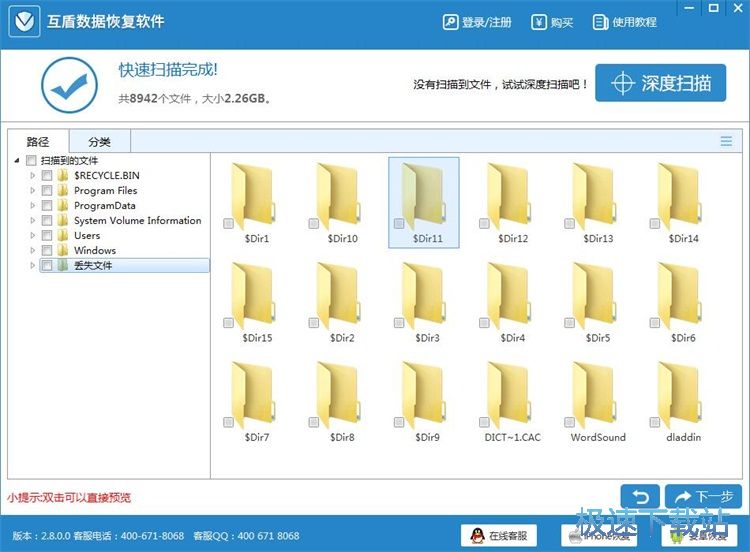The width and height of the screenshot is (750, 552).
Task: Expand the Program Files tree node
Action: coord(33,190)
